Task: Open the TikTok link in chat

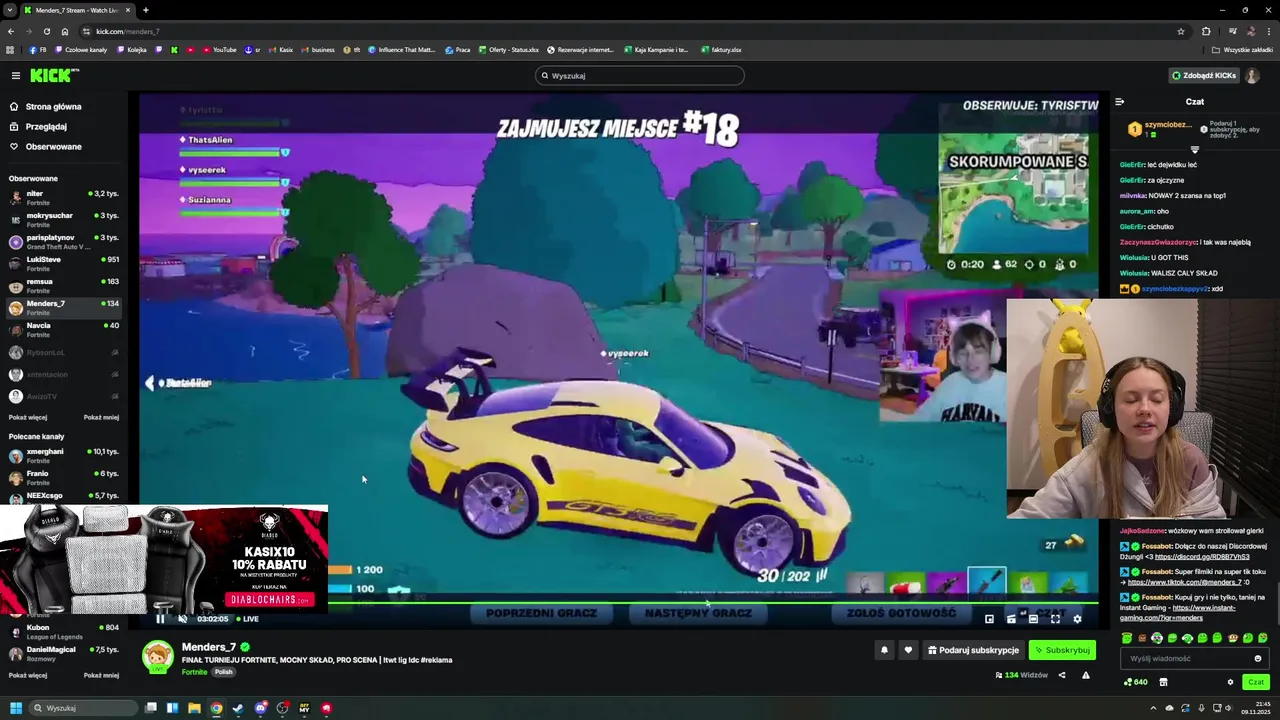Action: click(x=1184, y=582)
